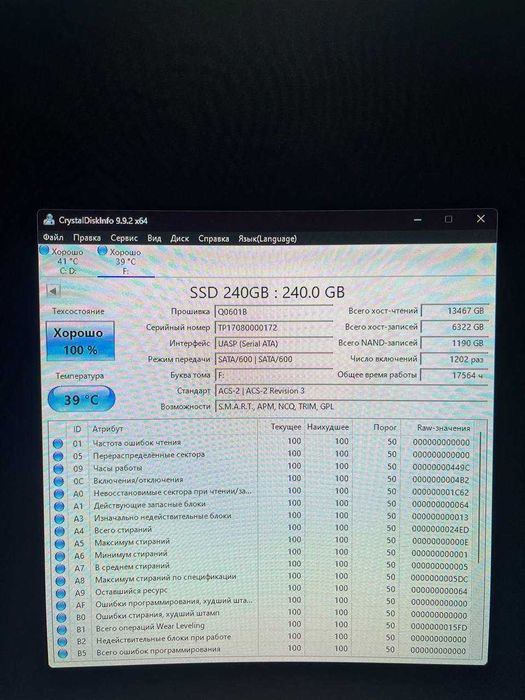Click the 39 °C temperature button
The width and height of the screenshot is (525, 700).
coord(81,399)
